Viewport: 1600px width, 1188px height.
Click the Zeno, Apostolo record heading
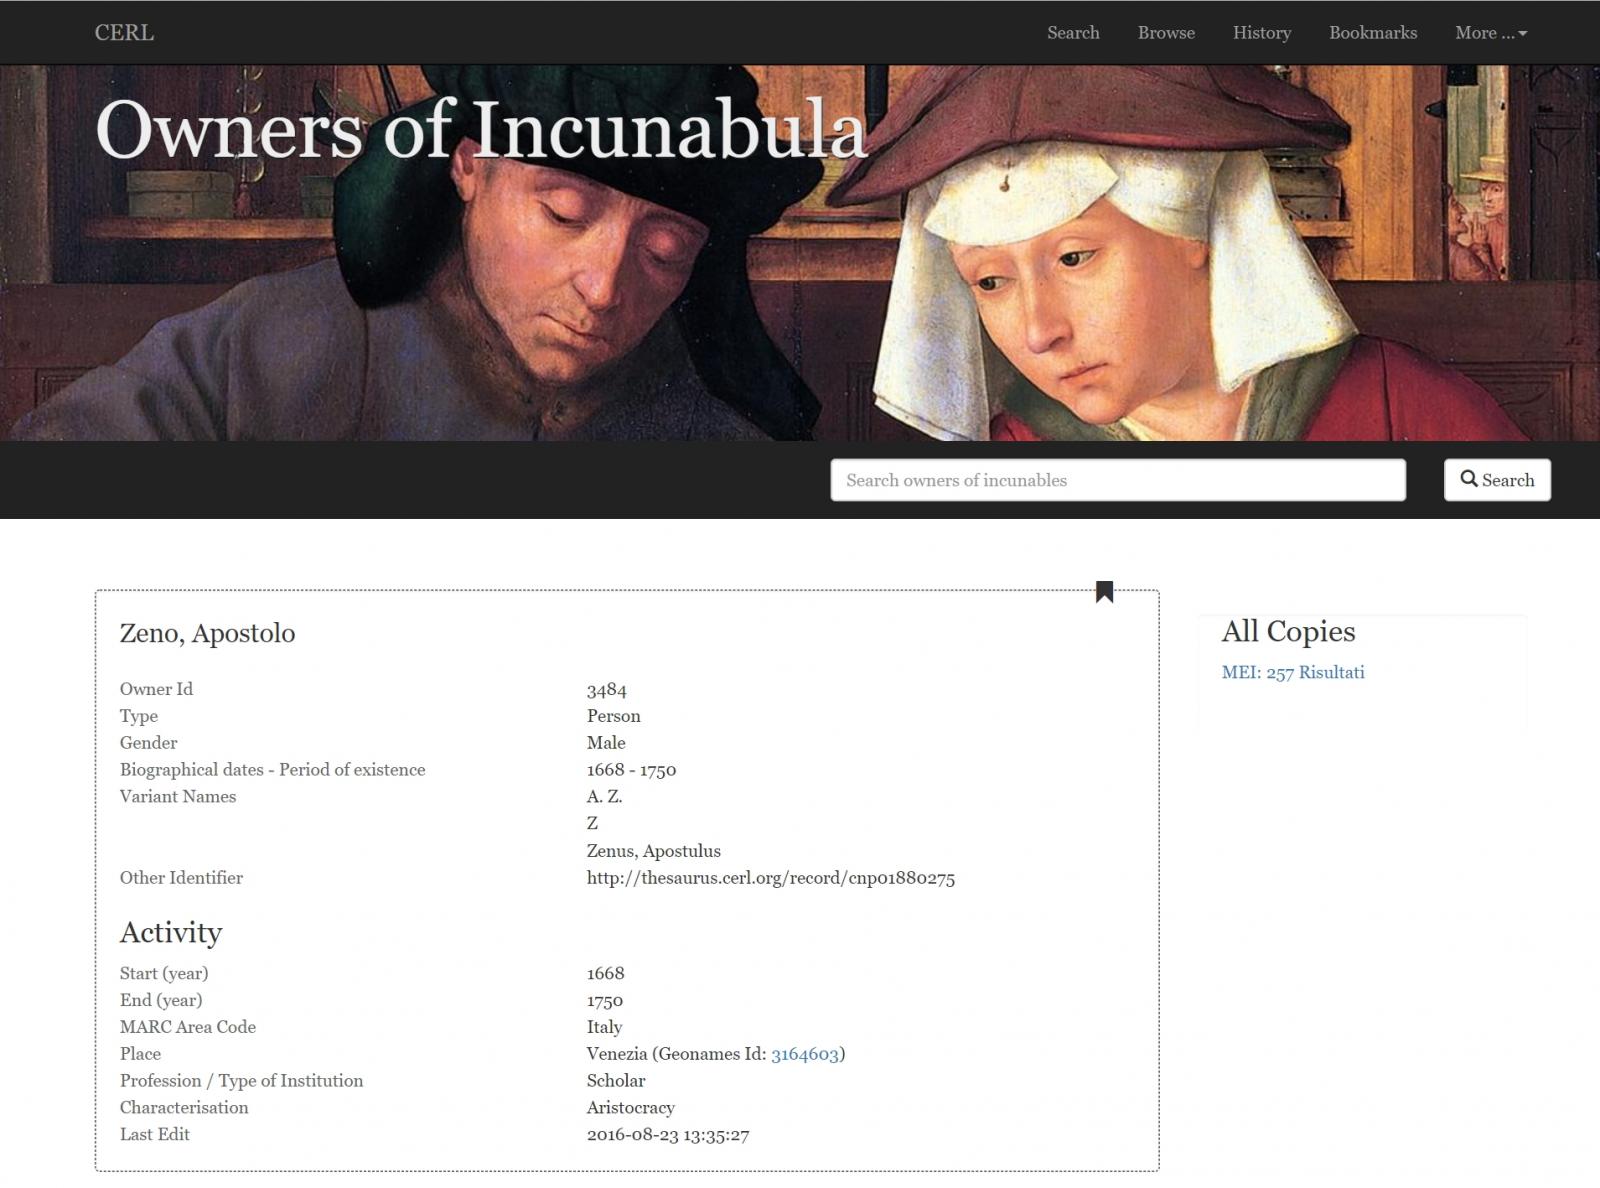point(207,633)
